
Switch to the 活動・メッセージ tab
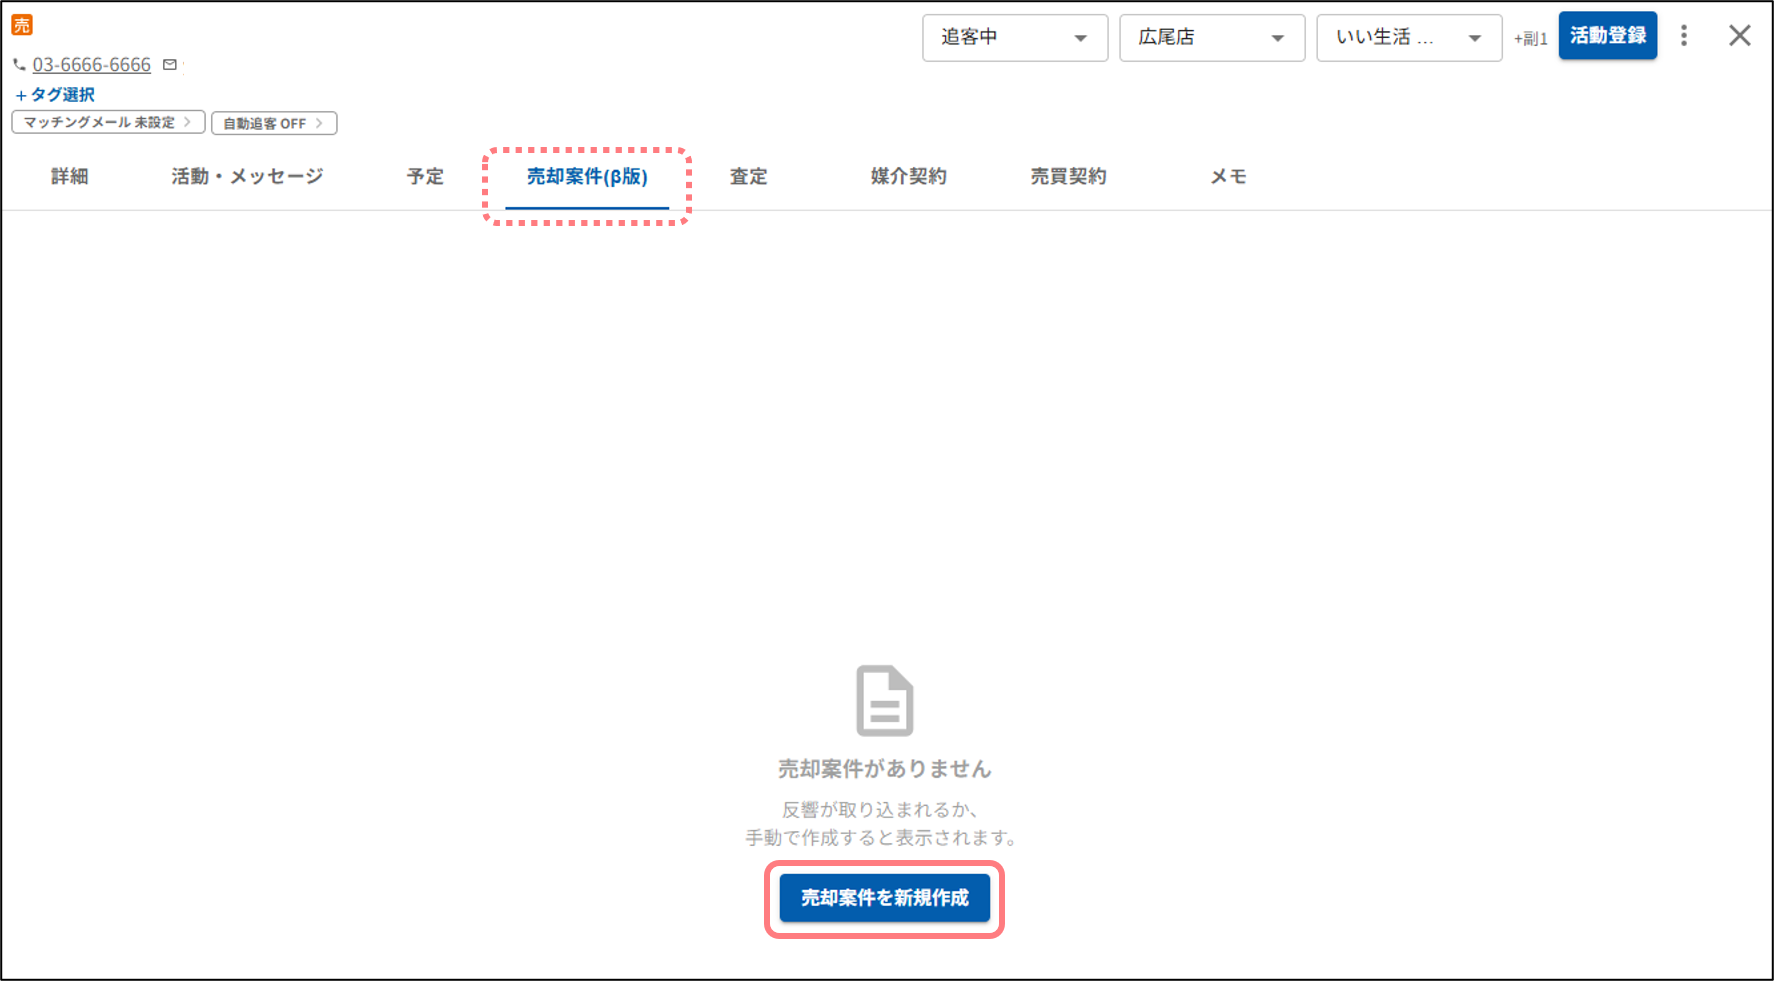coord(247,177)
